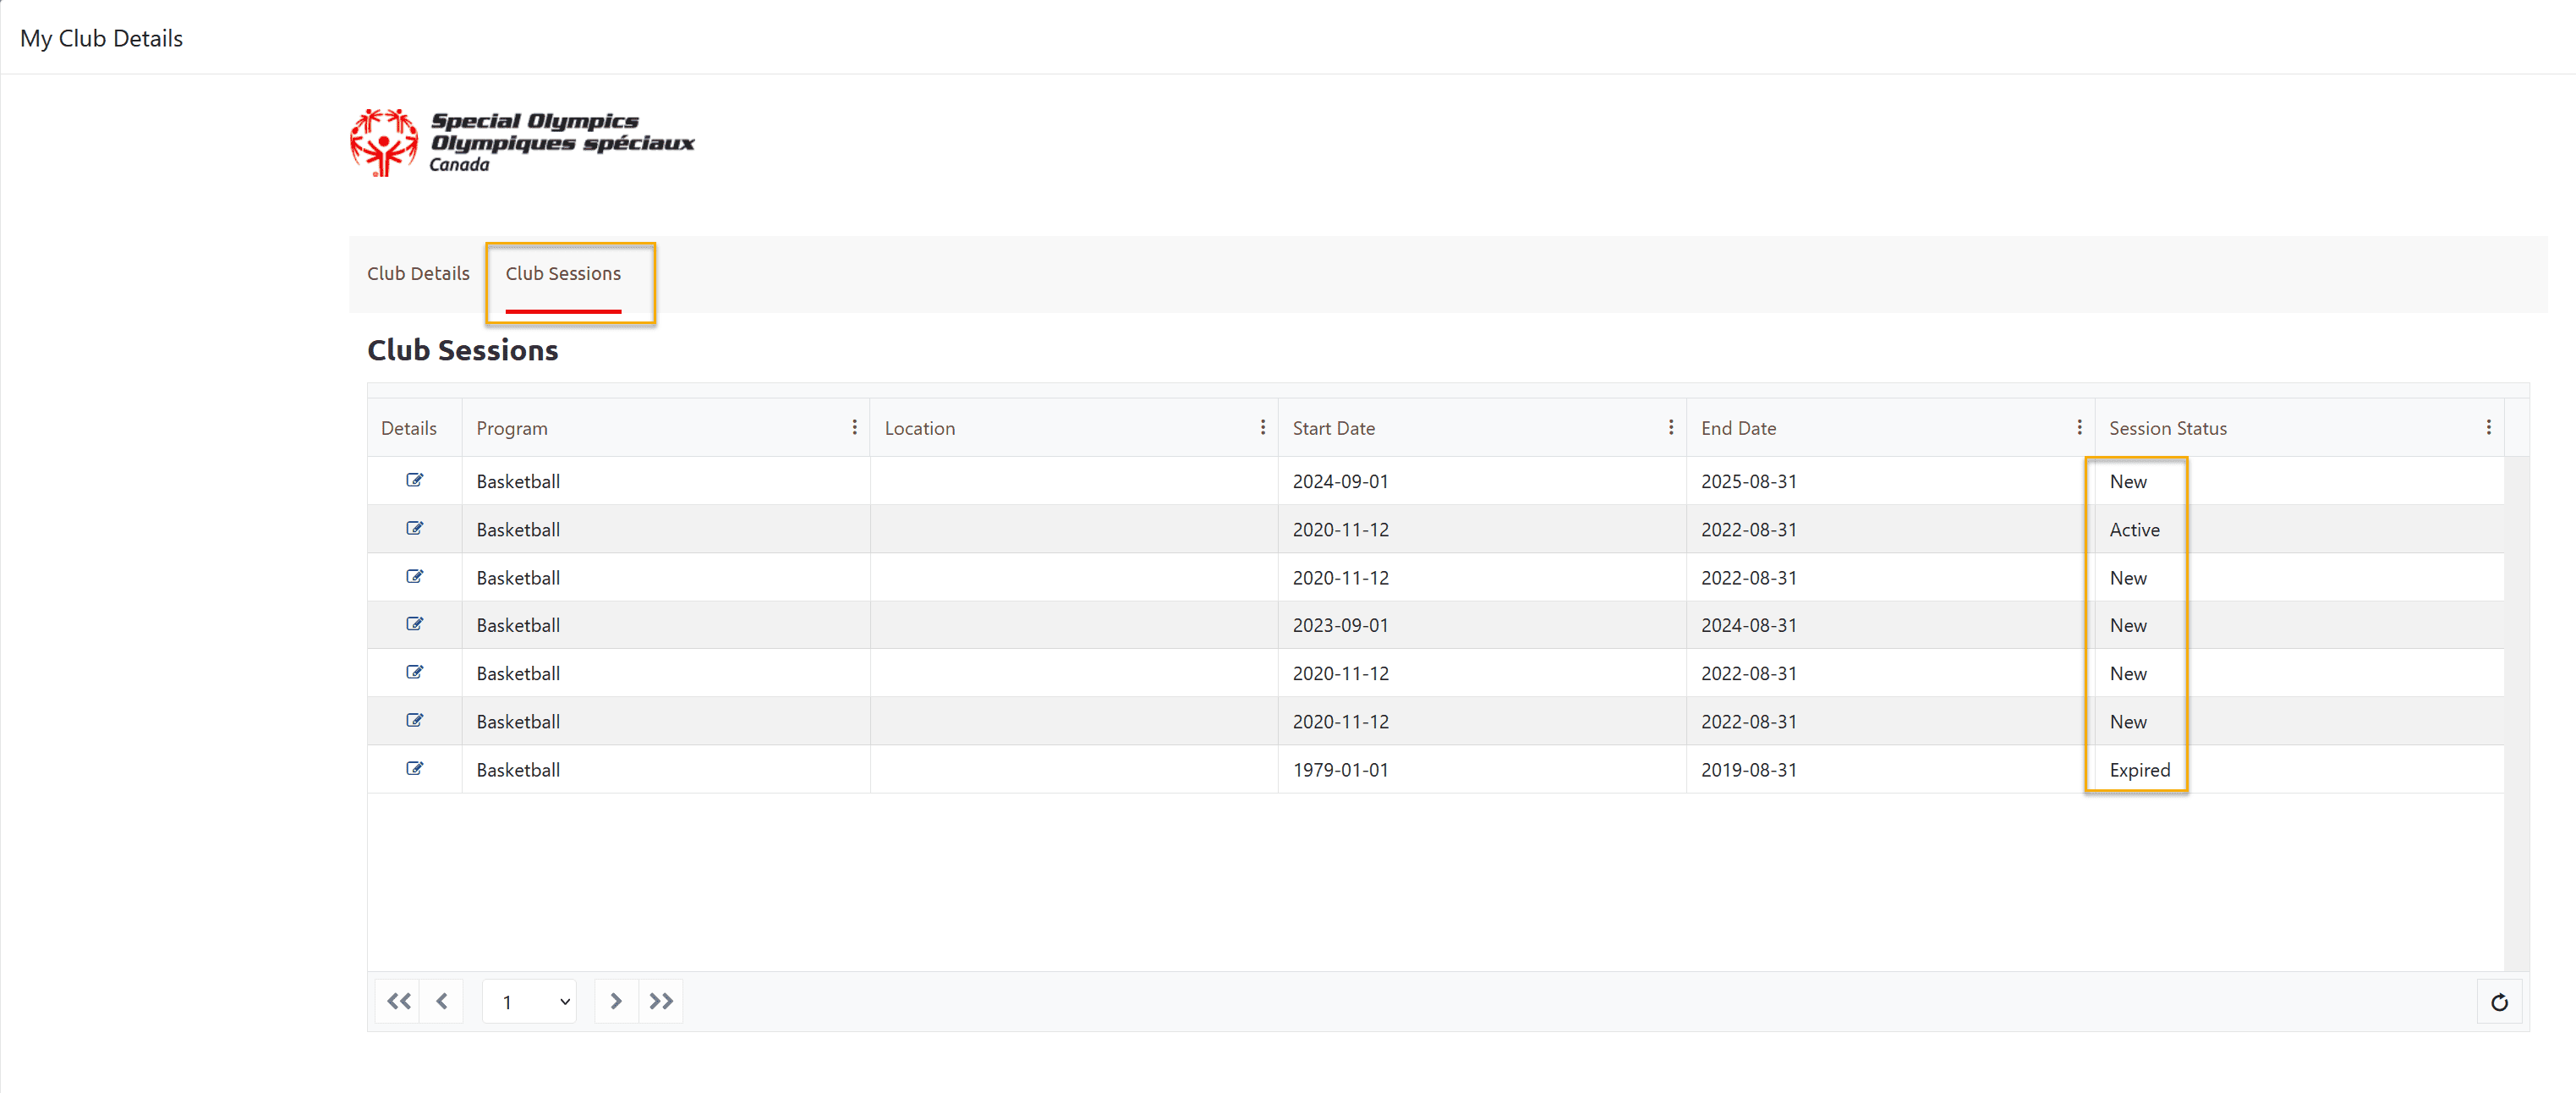Go to last page of sessions
Image resolution: width=2576 pixels, height=1093 pixels.
660,1001
